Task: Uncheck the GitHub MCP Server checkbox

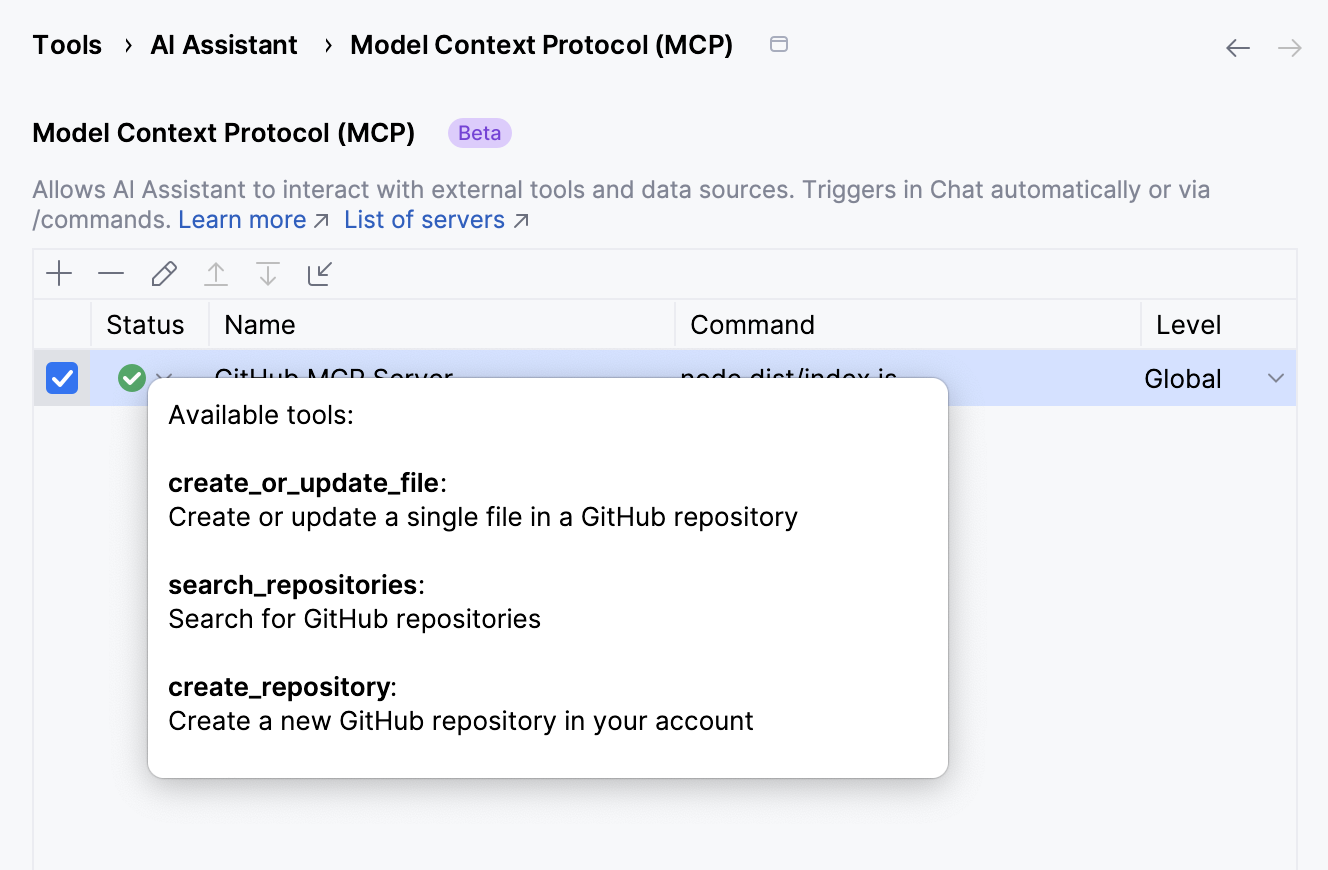Action: [x=62, y=378]
